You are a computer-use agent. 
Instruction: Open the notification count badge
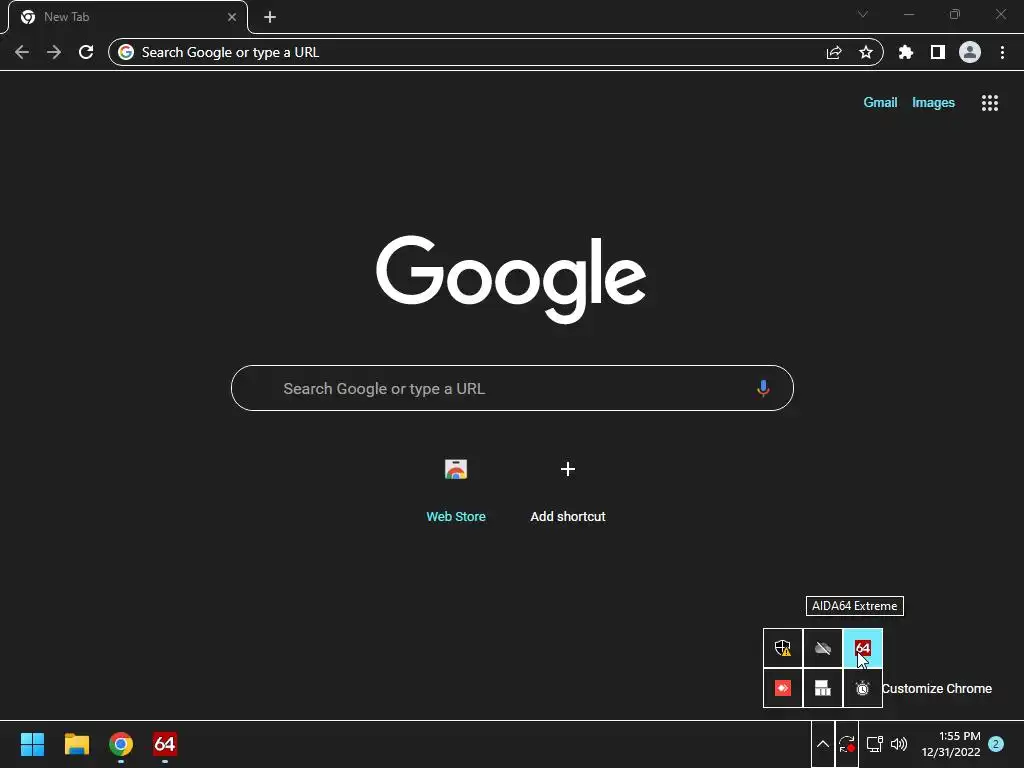(996, 744)
